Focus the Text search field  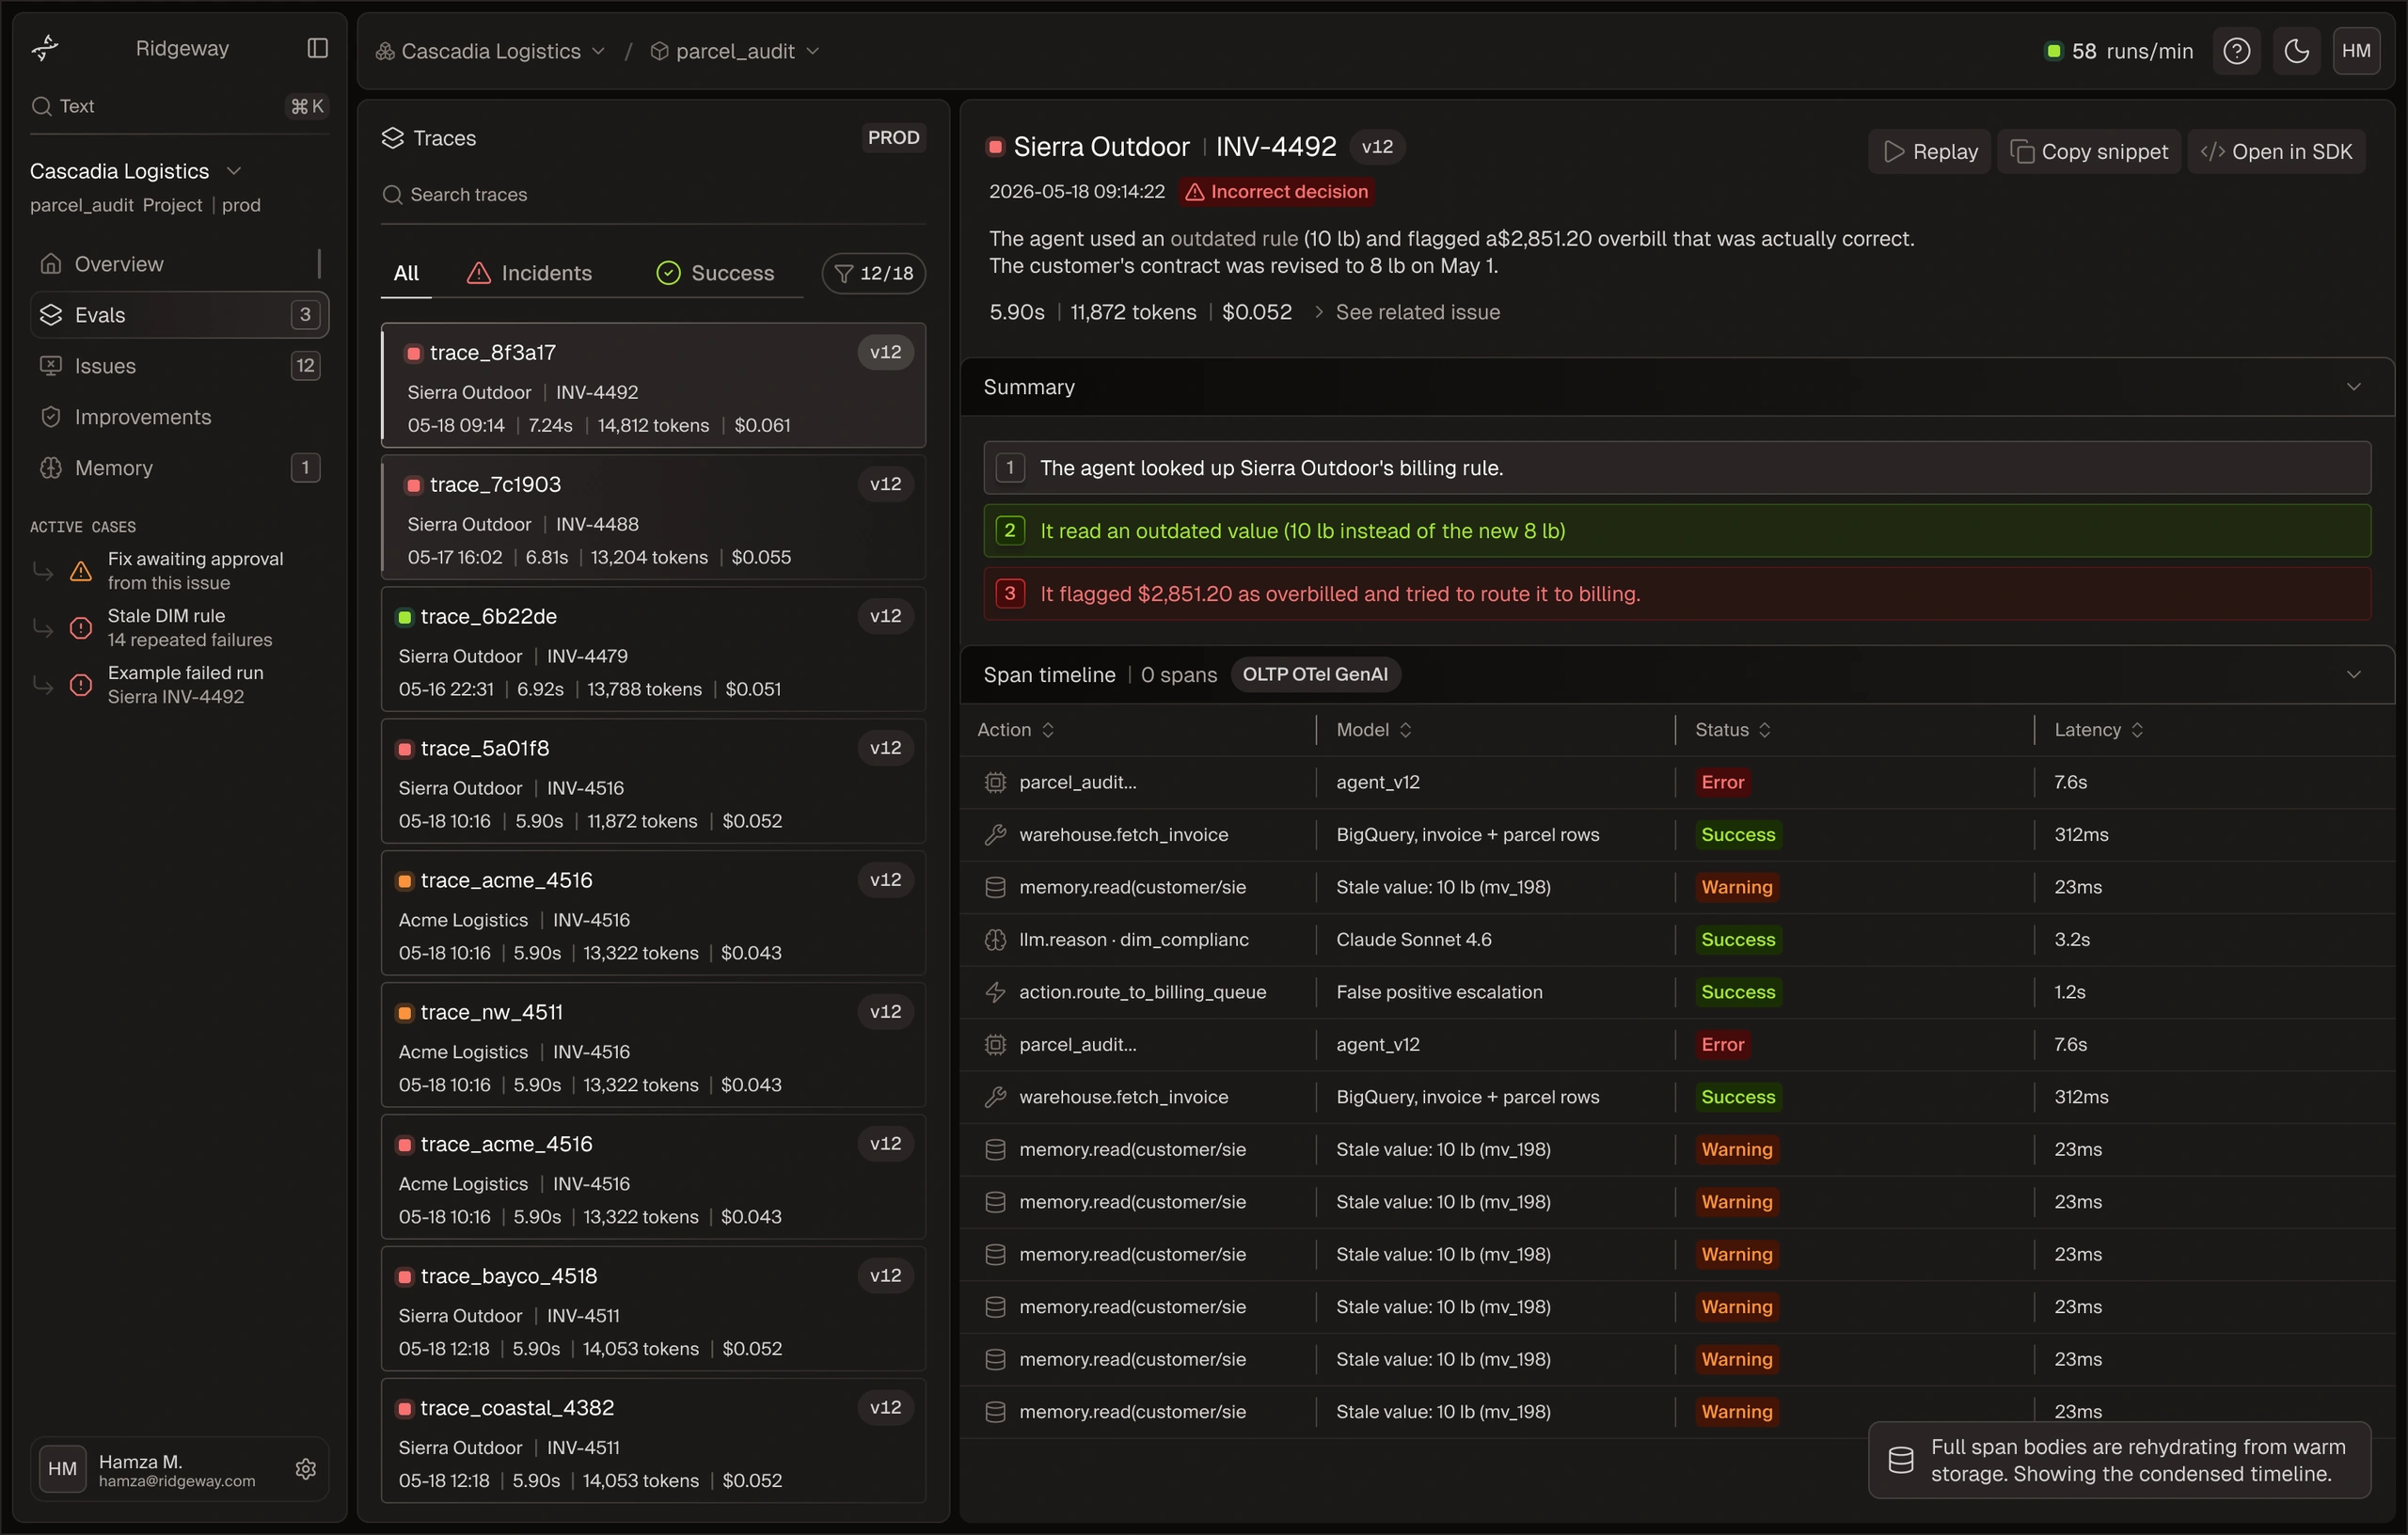click(179, 106)
